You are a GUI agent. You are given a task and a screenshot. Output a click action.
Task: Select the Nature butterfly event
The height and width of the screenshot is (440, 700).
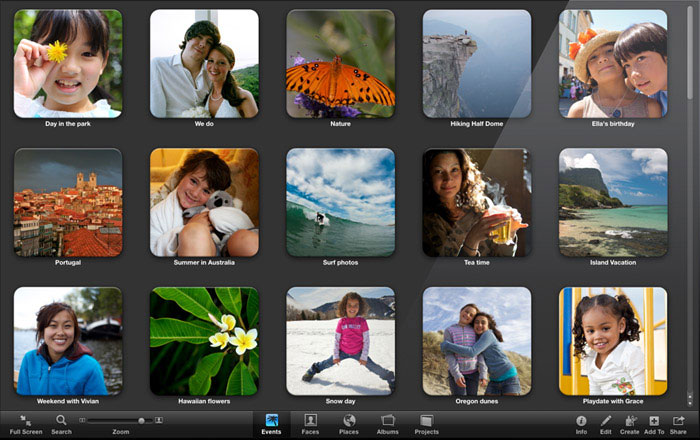(x=340, y=64)
